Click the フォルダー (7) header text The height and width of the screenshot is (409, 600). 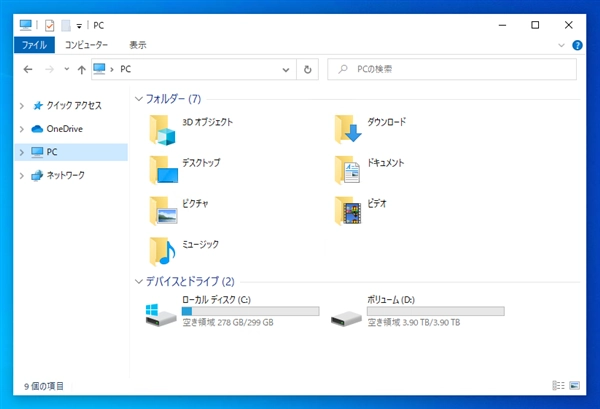(x=173, y=99)
